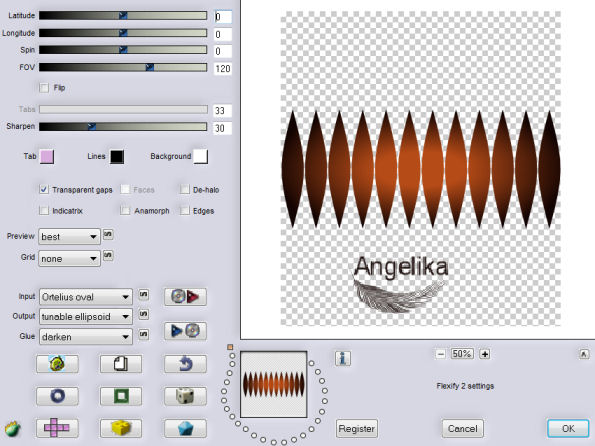Screen dimensions: 595x446
Task: Click the blue pentagon gem icon
Action: click(185, 428)
